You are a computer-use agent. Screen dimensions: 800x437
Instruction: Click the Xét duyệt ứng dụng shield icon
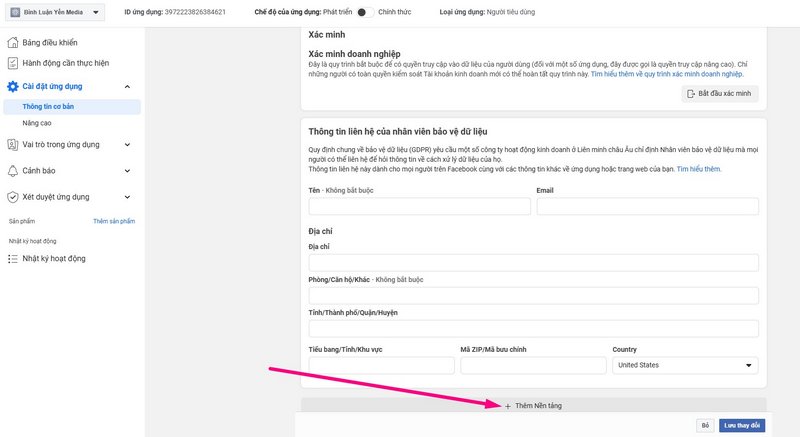point(13,197)
